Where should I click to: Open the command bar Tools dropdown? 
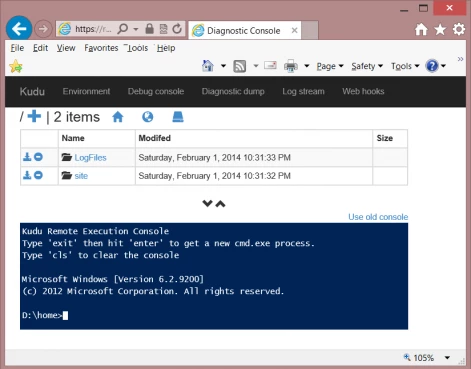pos(405,66)
